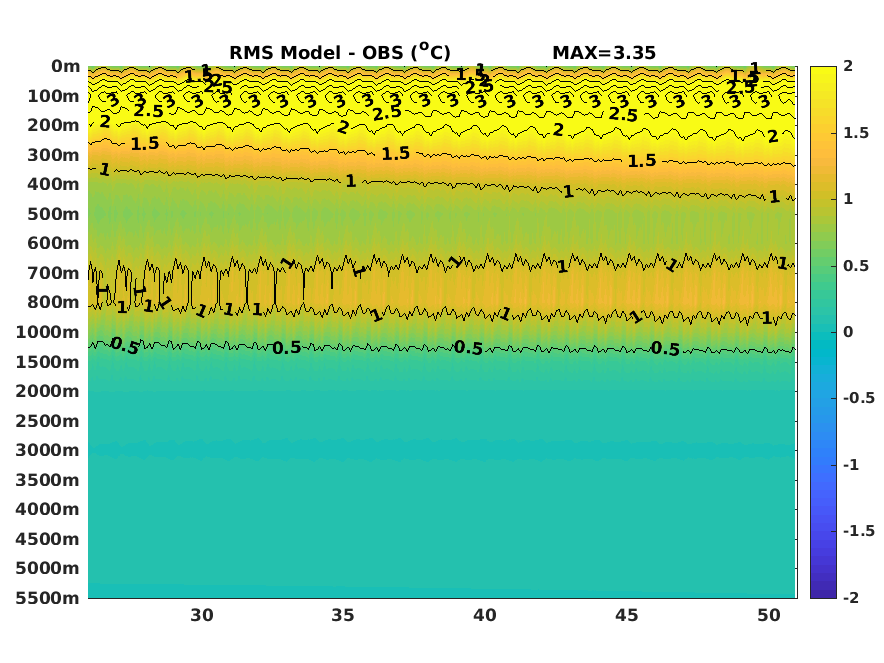Select the '100m' depth axis label
Image resolution: width=884 pixels, height=663 pixels.
(54, 96)
